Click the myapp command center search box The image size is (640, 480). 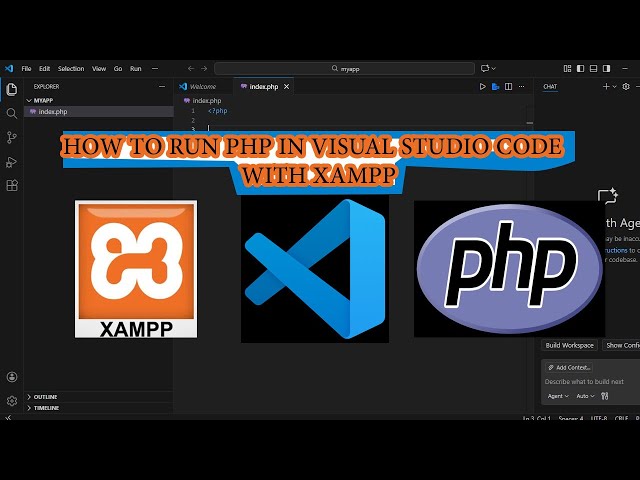coord(344,69)
